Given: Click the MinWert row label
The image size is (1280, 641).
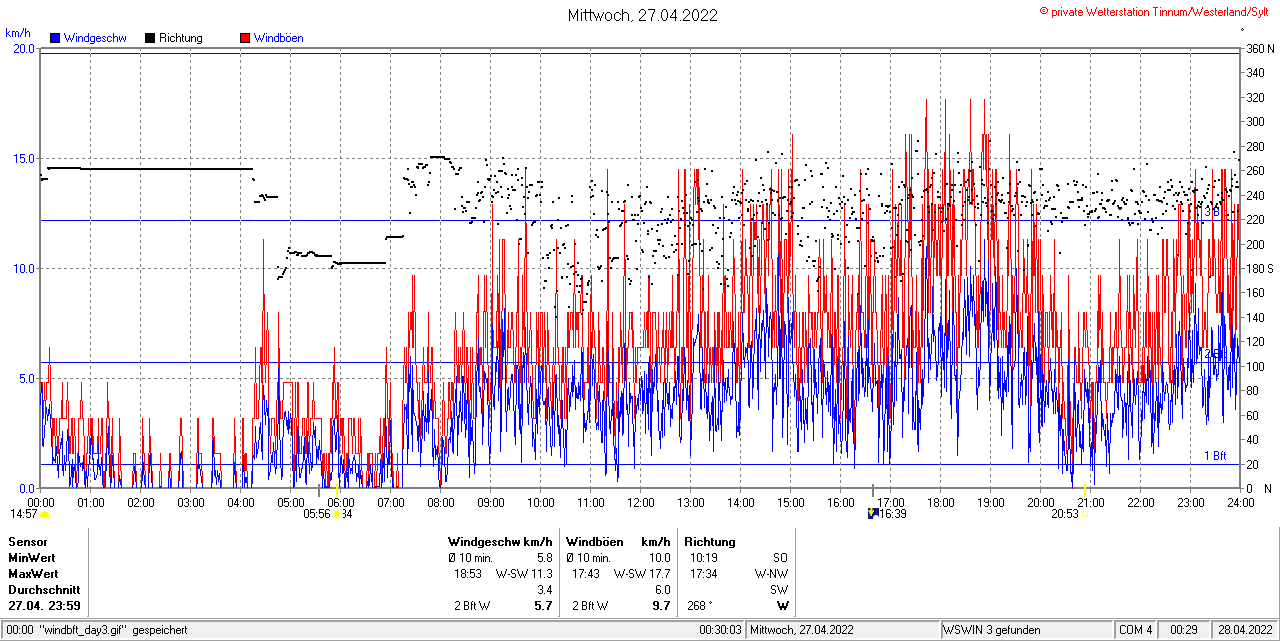Looking at the screenshot, I should pyautogui.click(x=32, y=557).
